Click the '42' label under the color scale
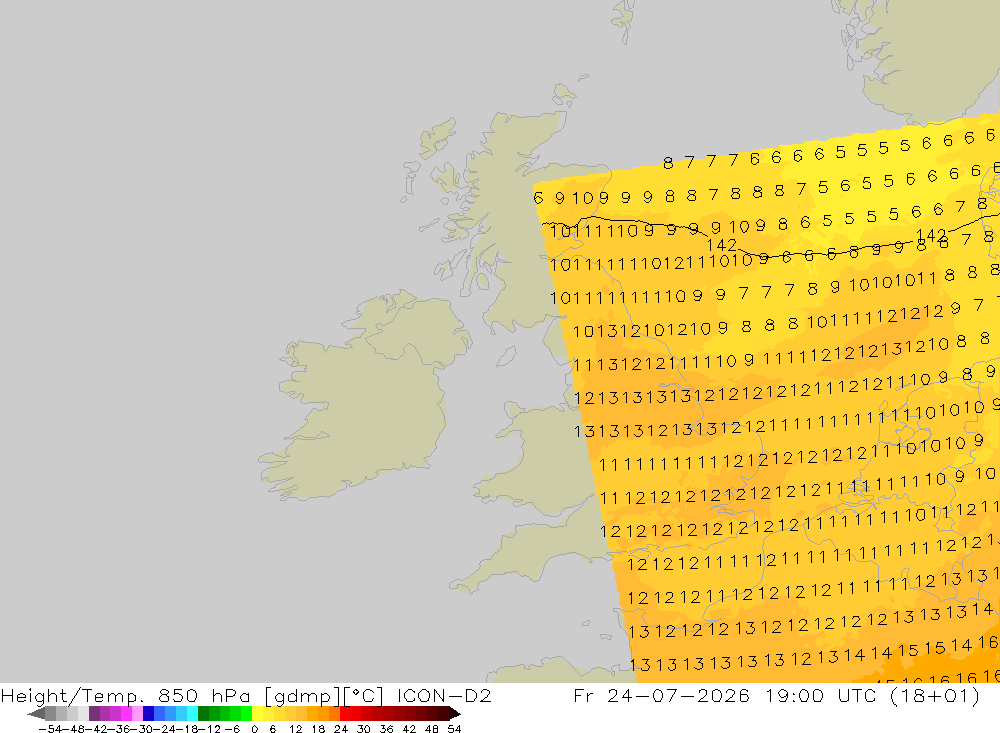This screenshot has width=1000, height=733. pos(409,729)
